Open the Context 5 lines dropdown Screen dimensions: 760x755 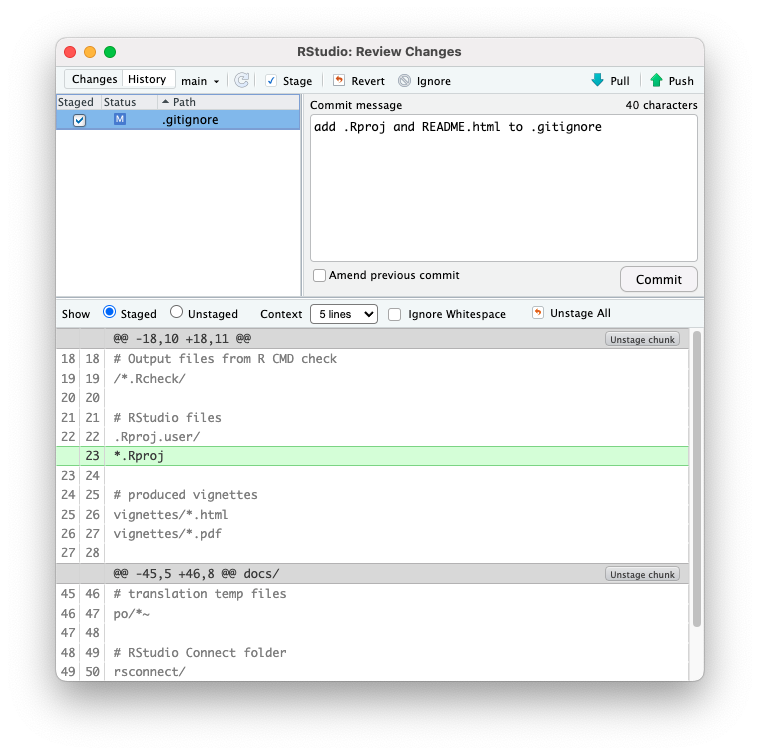click(x=343, y=314)
